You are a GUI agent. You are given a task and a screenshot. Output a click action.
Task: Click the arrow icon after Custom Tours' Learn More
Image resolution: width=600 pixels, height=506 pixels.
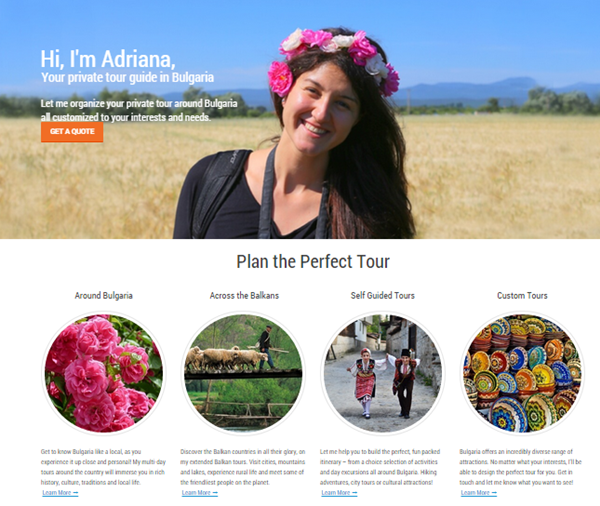coord(494,493)
